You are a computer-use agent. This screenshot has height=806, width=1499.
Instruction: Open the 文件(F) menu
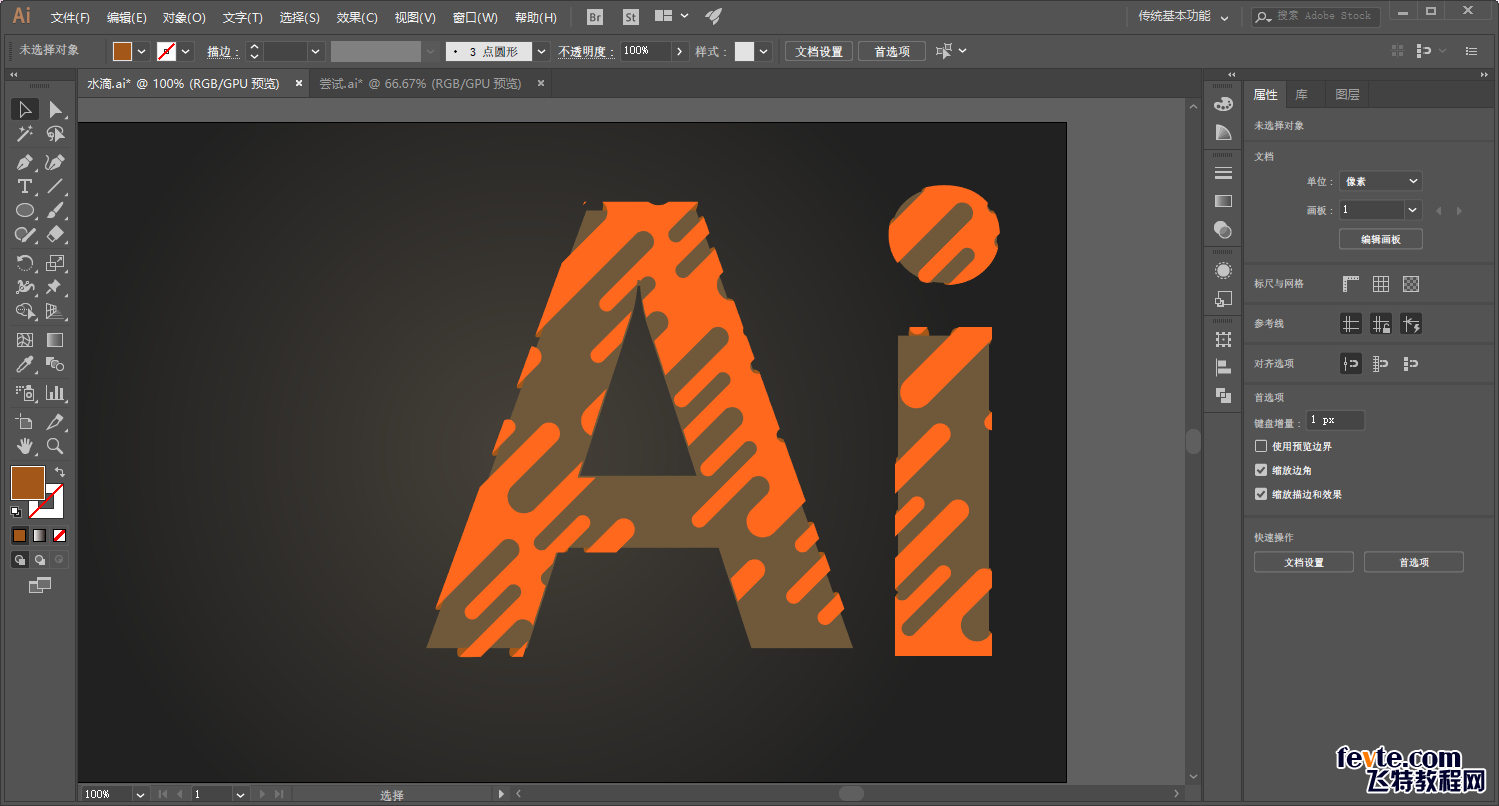[70, 17]
